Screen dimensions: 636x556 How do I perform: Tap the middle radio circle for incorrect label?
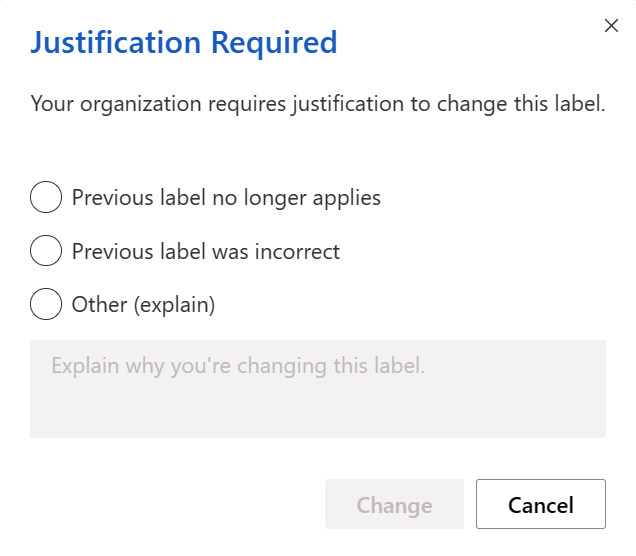46,251
